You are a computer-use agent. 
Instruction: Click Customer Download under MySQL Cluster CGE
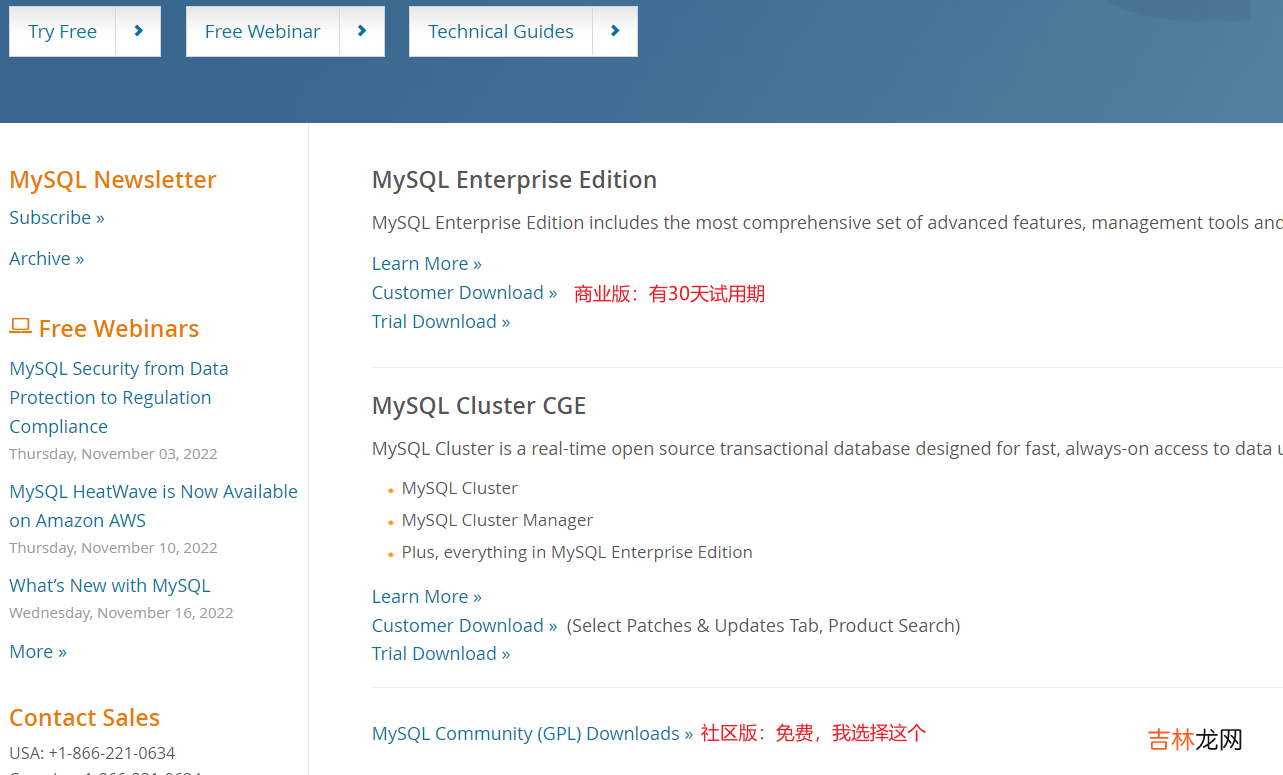tap(465, 625)
